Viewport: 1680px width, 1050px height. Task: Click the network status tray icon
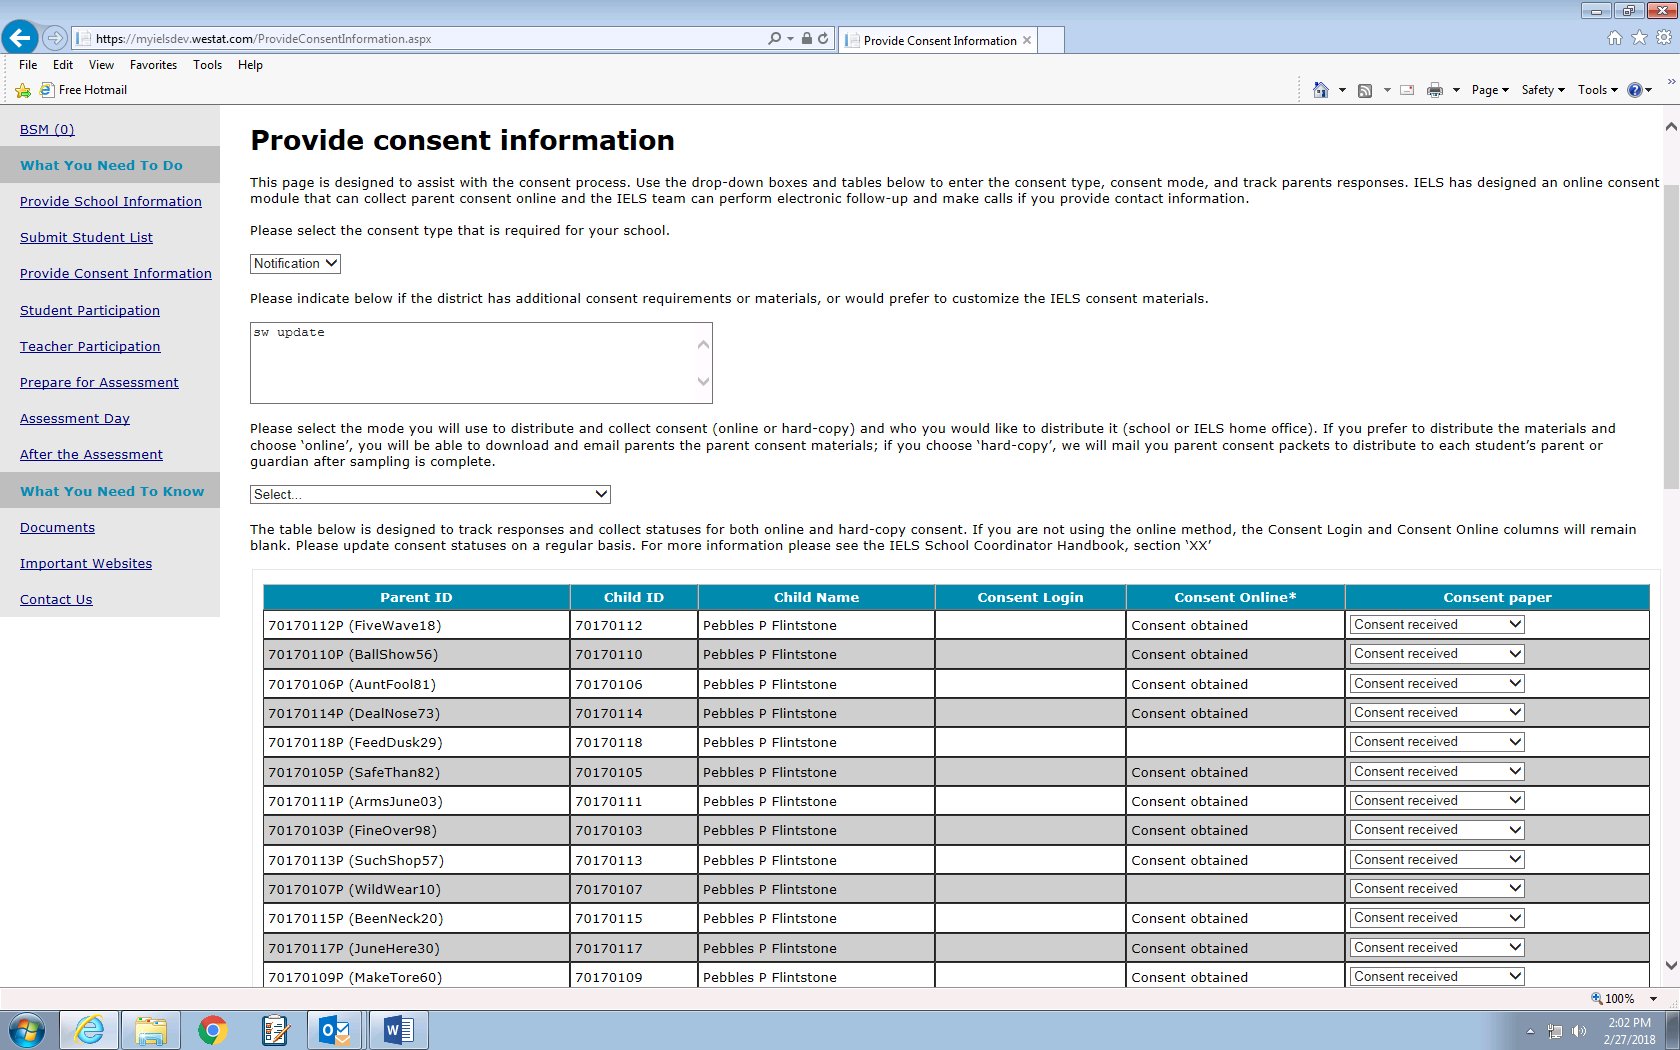click(x=1555, y=1031)
